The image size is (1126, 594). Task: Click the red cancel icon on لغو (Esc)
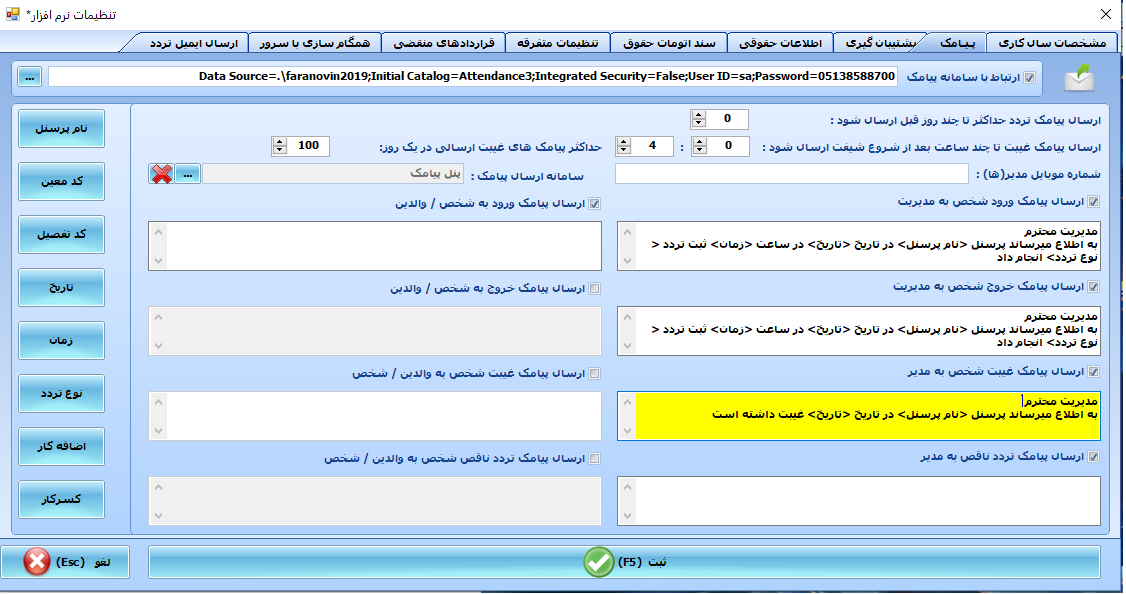(x=37, y=562)
